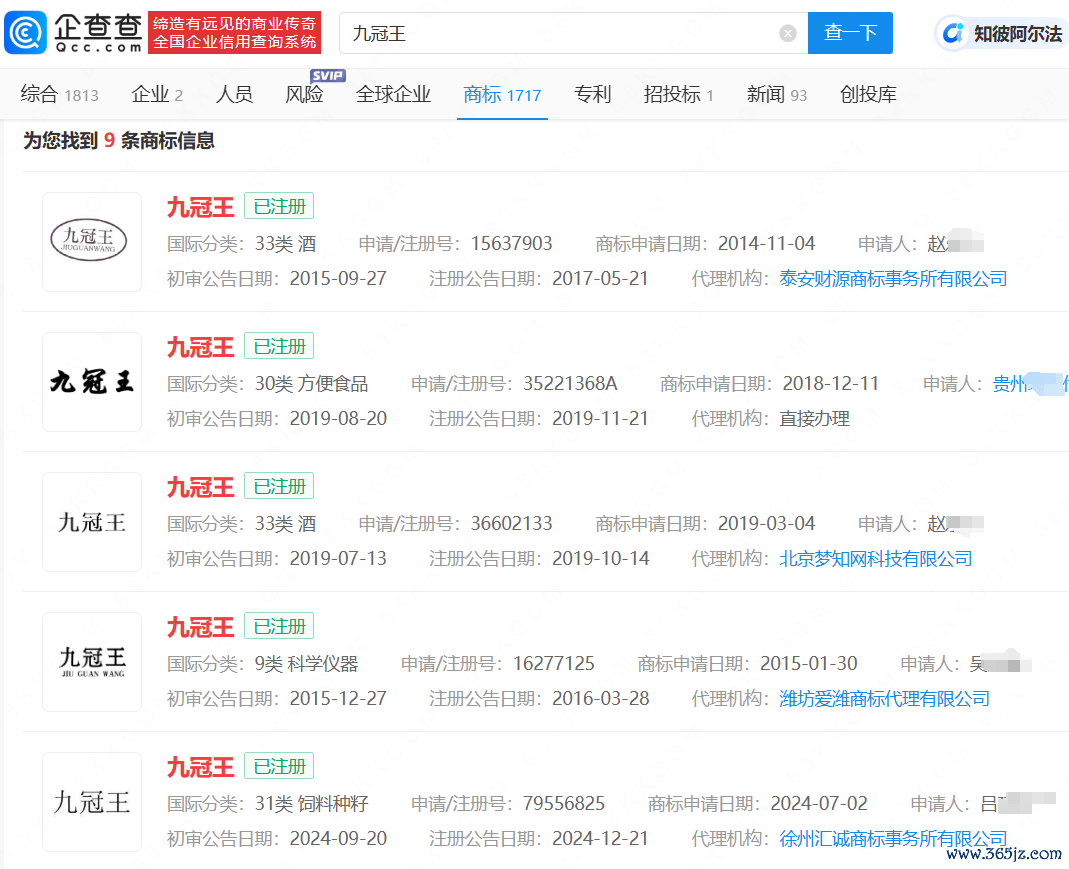Viewport: 1069px width, 869px height.
Task: Click the preliminary notice date 2015-12-27
Action: pyautogui.click(x=338, y=699)
